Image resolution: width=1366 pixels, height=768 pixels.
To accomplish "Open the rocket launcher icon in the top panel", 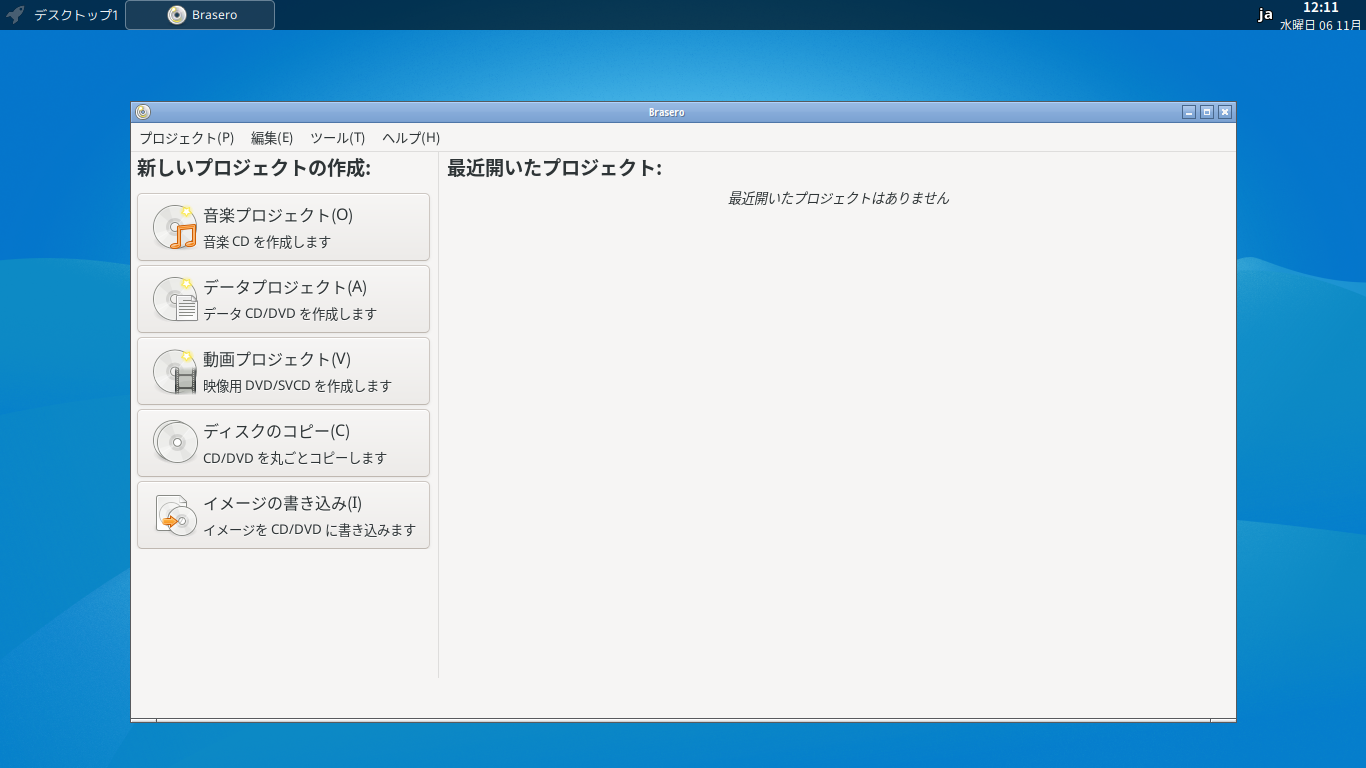I will [15, 15].
